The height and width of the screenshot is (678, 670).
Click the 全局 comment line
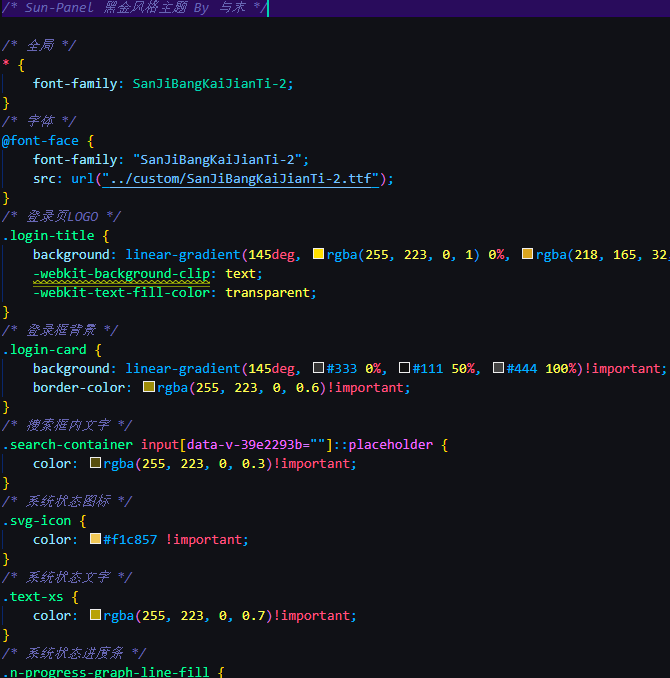click(x=39, y=45)
